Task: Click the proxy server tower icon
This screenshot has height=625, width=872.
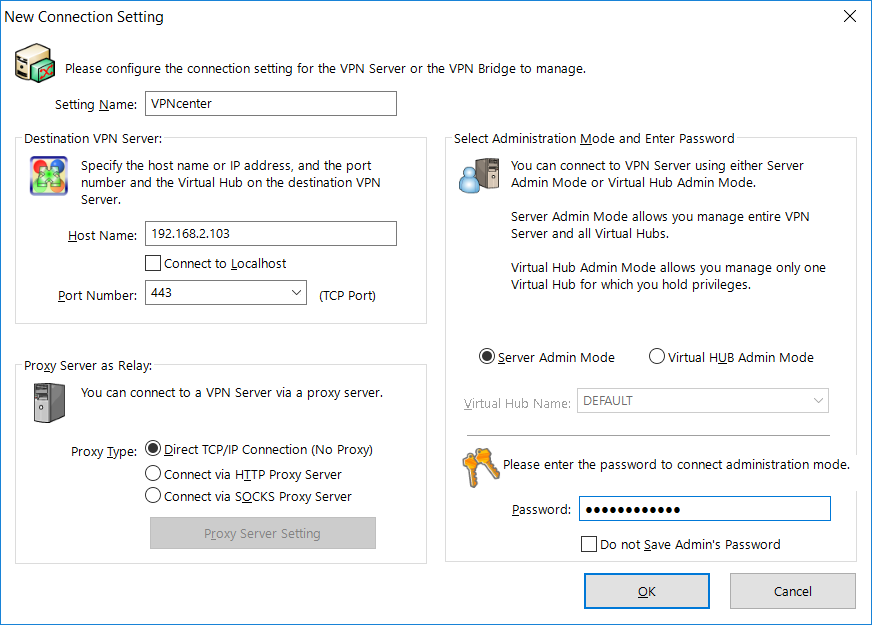Action: pyautogui.click(x=49, y=403)
